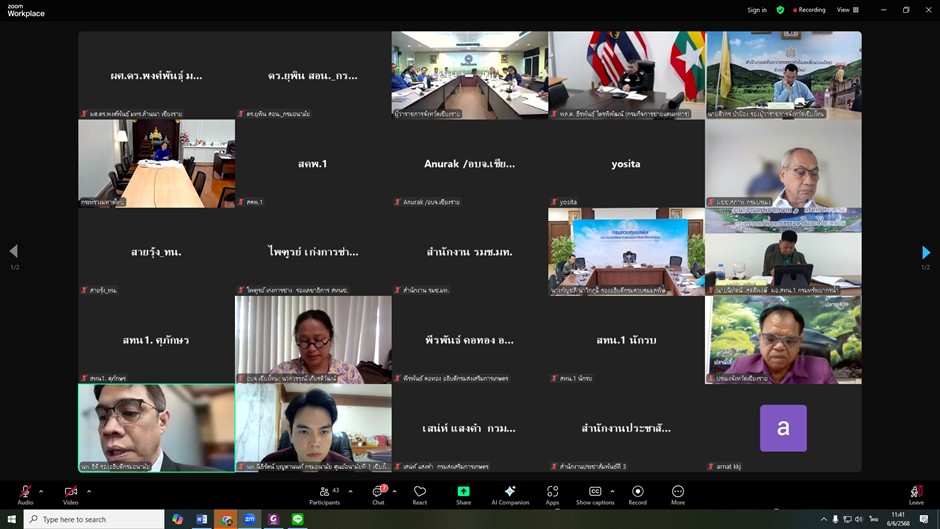Select the young man in dark shirt video tile
Image resolution: width=940 pixels, height=529 pixels.
[x=313, y=428]
